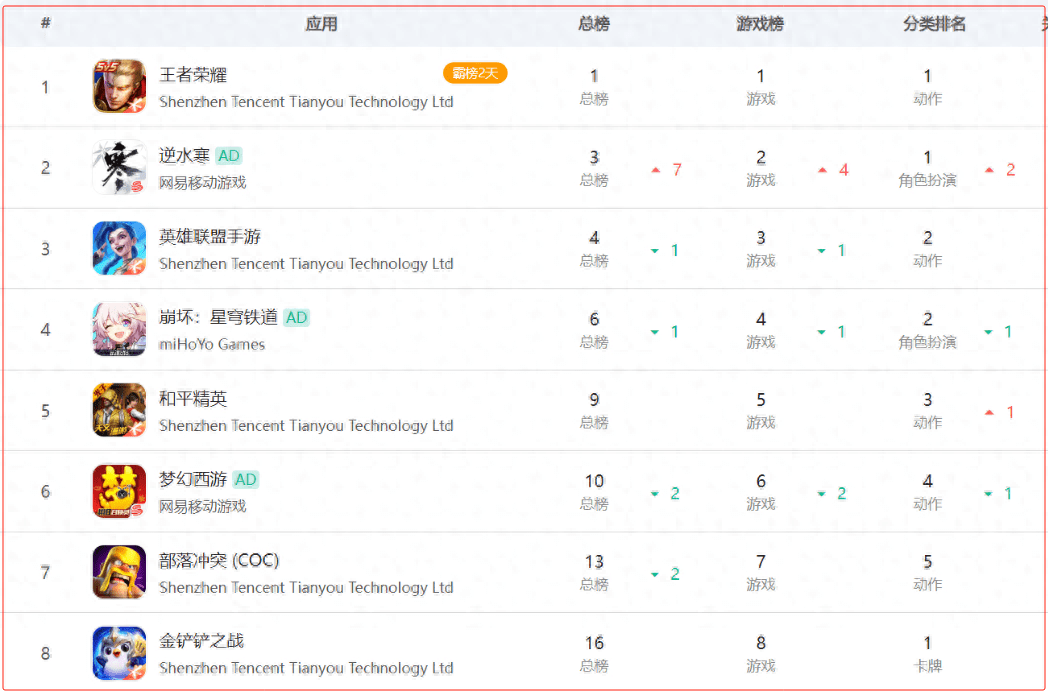
Task: Click miHoYo Games developer name
Action: click(x=212, y=344)
